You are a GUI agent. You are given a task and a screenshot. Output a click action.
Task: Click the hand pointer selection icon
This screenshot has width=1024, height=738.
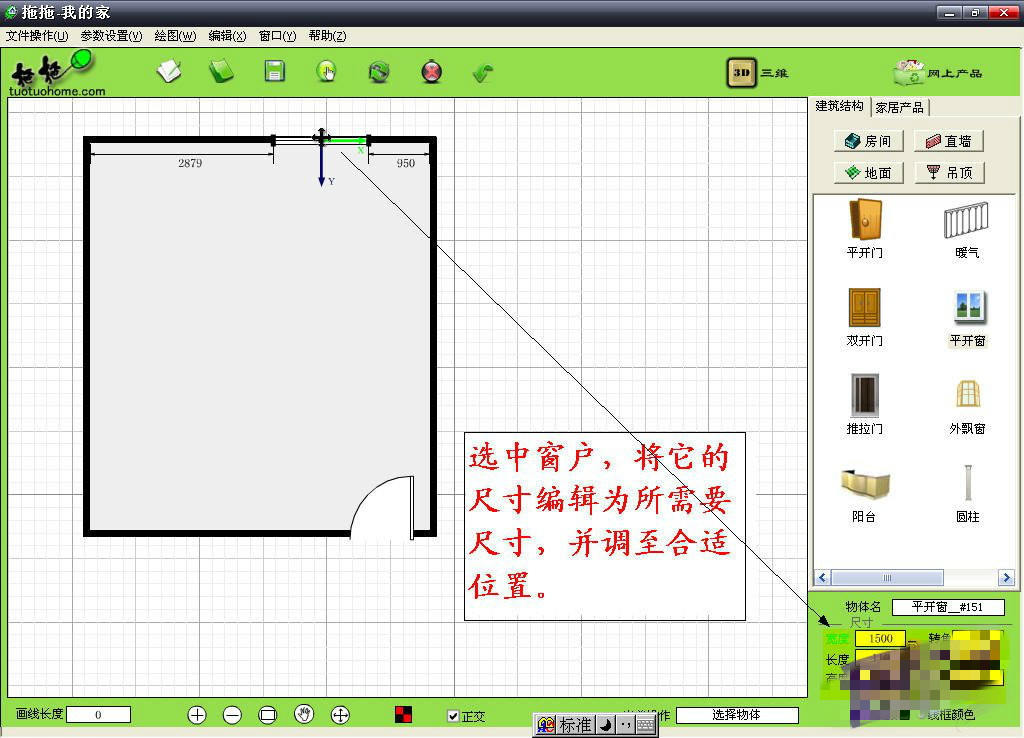click(x=326, y=71)
